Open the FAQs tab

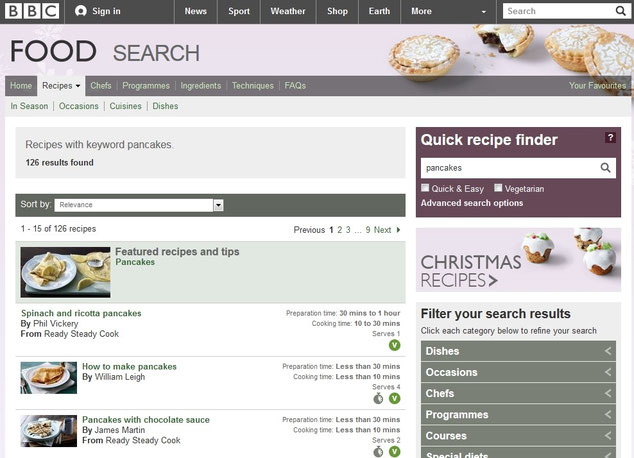point(295,86)
